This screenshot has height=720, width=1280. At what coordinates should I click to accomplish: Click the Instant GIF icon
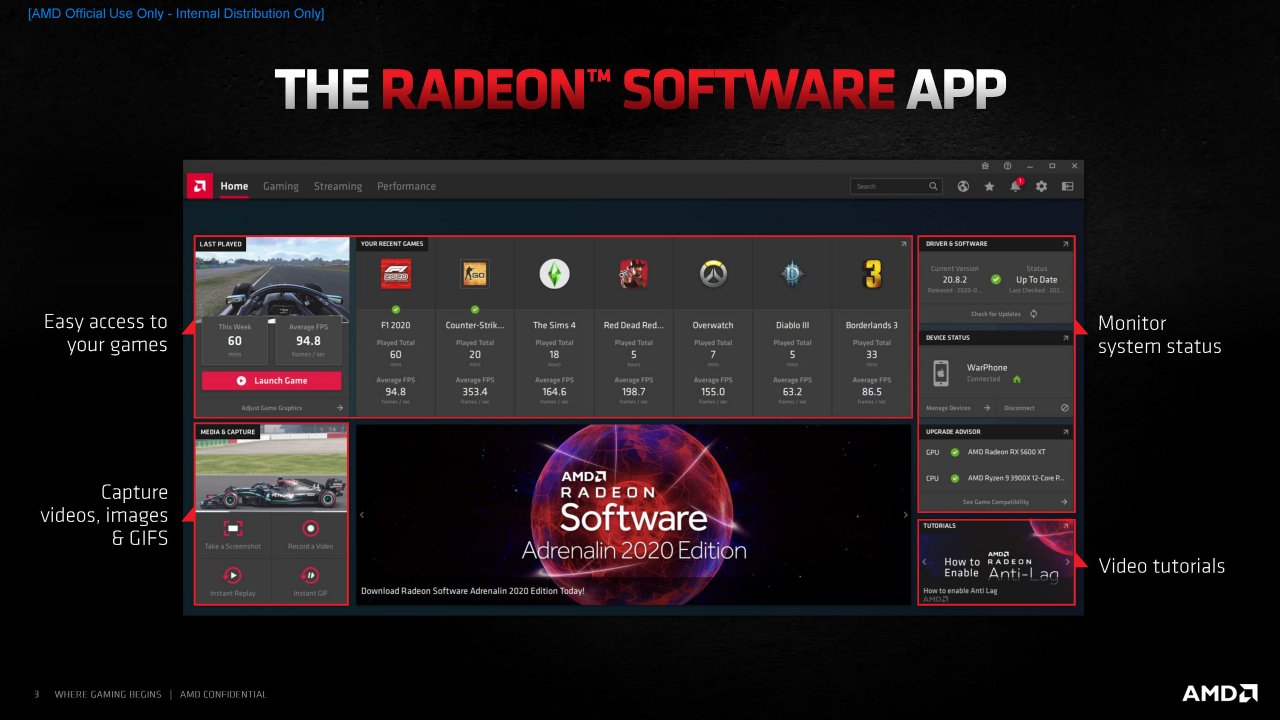pyautogui.click(x=311, y=575)
